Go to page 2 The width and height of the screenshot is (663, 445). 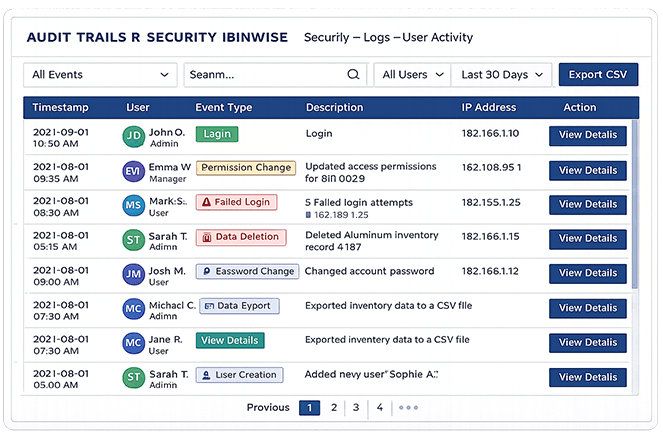tap(334, 407)
